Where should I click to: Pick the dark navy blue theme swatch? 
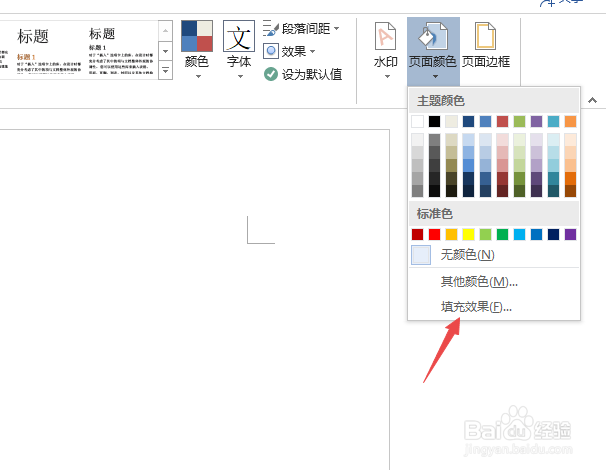click(x=468, y=121)
